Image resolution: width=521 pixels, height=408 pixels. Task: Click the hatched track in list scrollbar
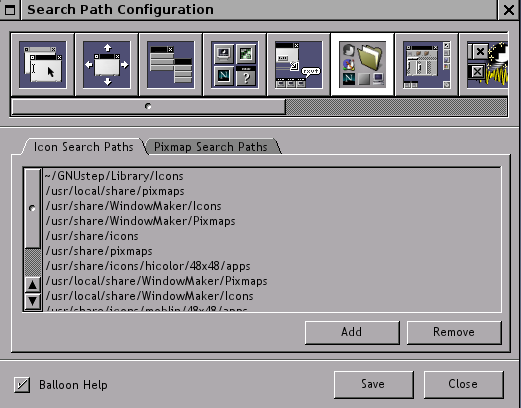pos(33,262)
